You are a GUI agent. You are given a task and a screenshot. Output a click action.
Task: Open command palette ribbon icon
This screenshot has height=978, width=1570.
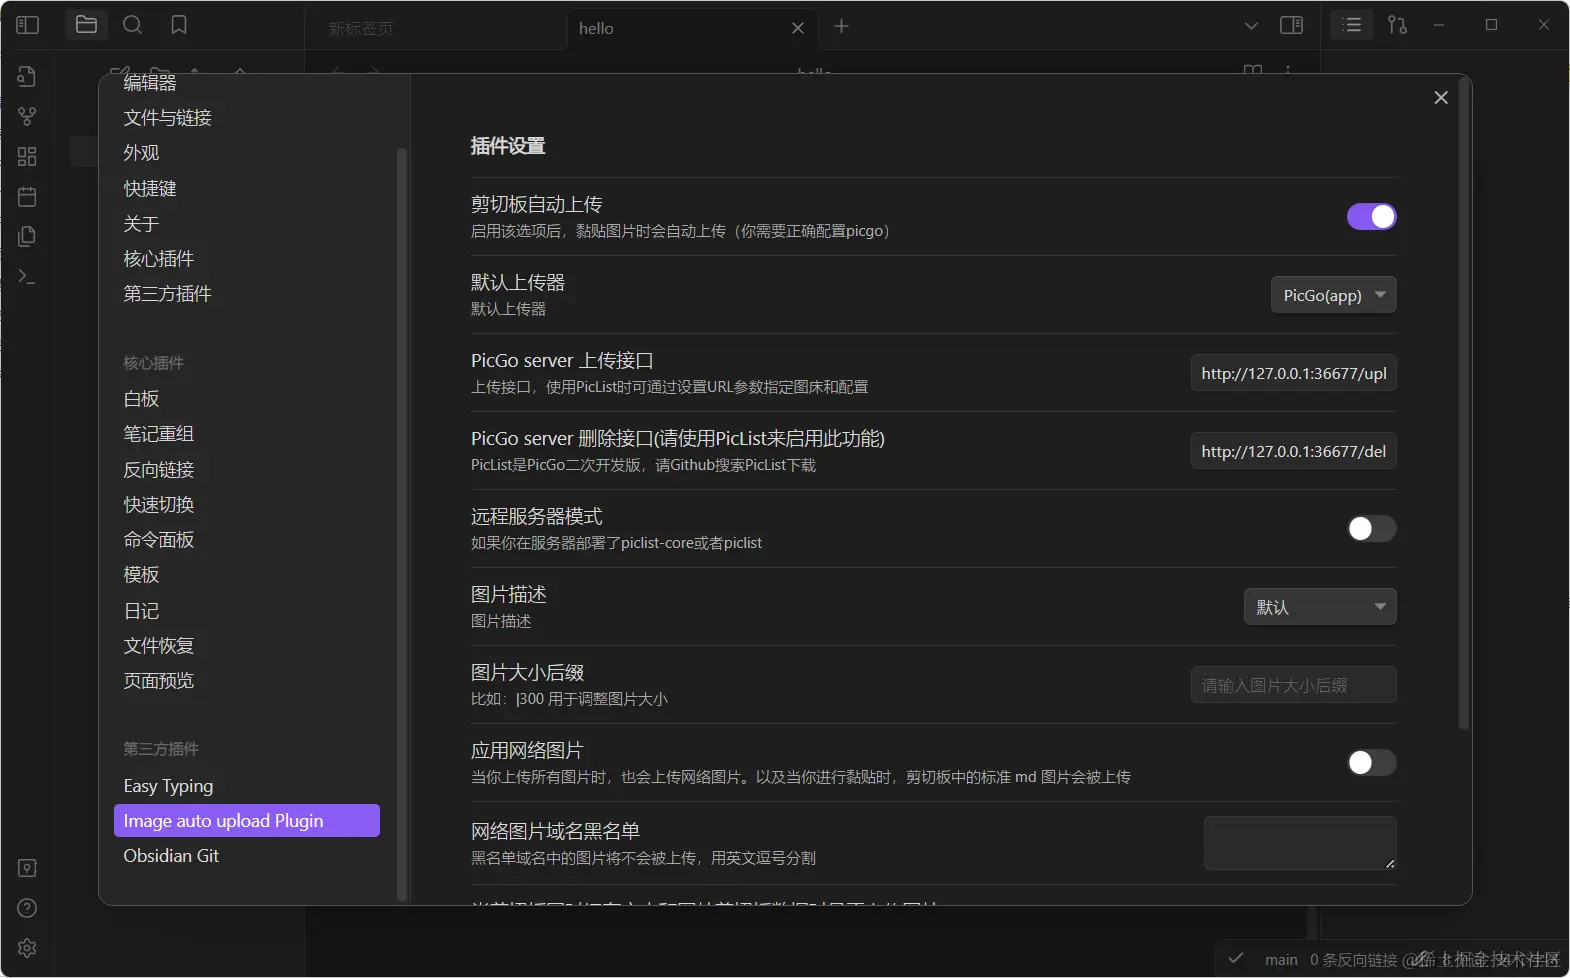tap(27, 277)
